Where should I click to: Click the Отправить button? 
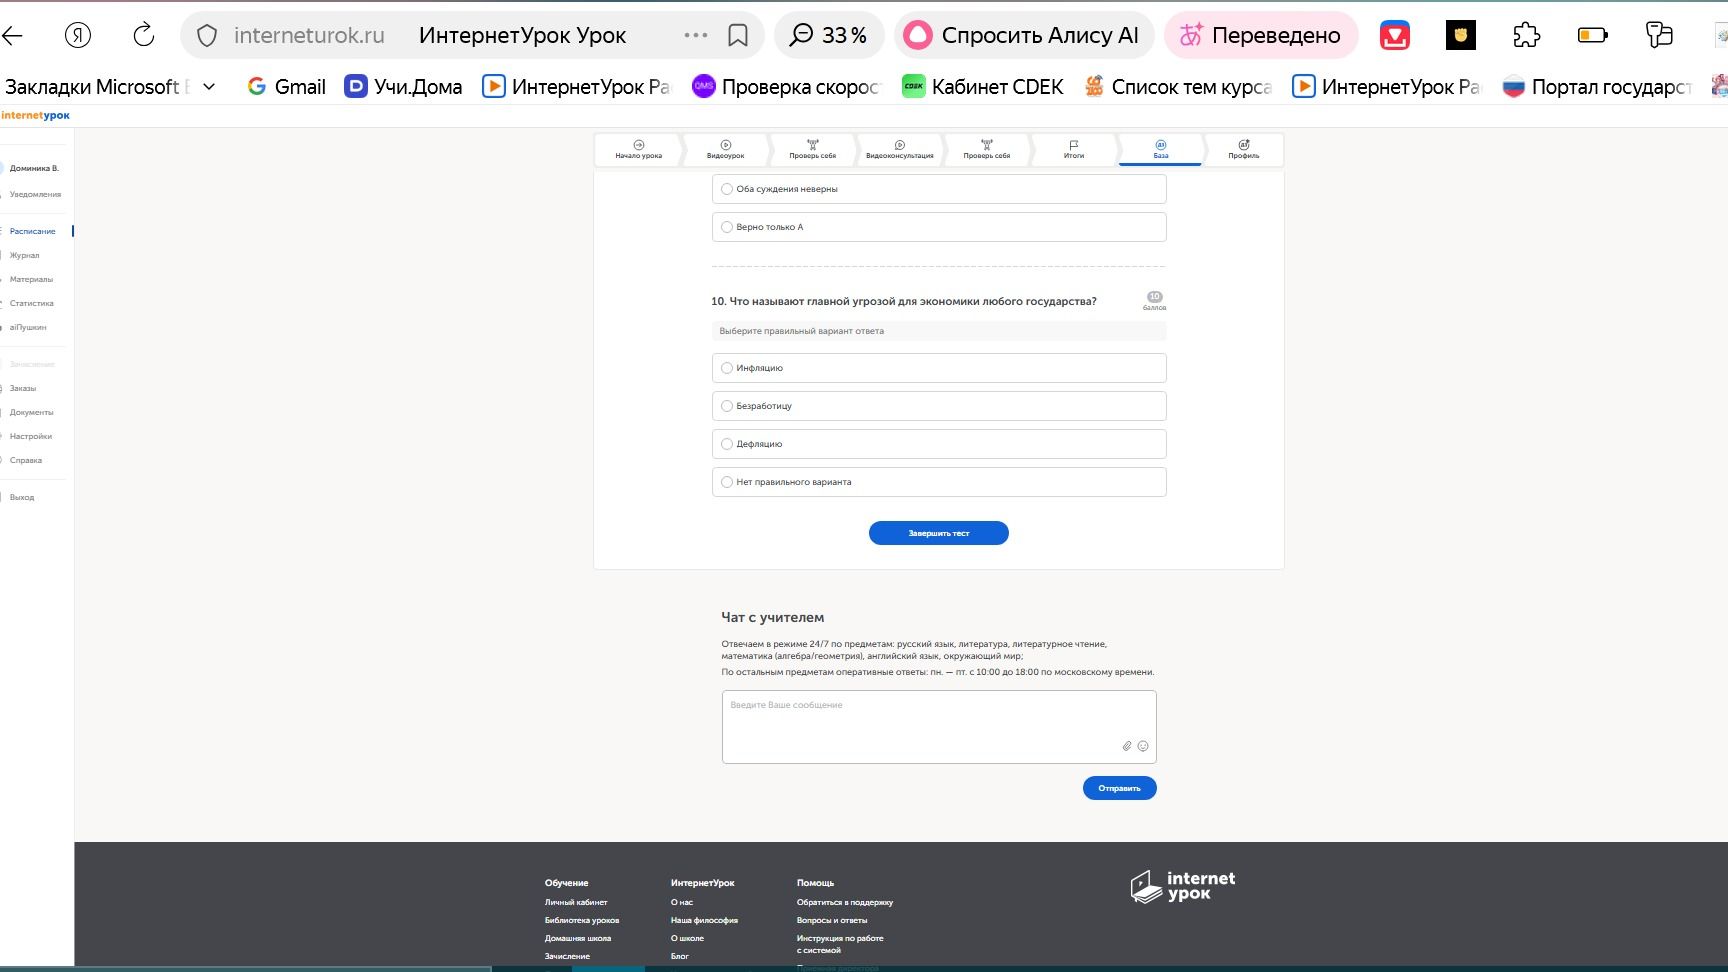click(1119, 788)
